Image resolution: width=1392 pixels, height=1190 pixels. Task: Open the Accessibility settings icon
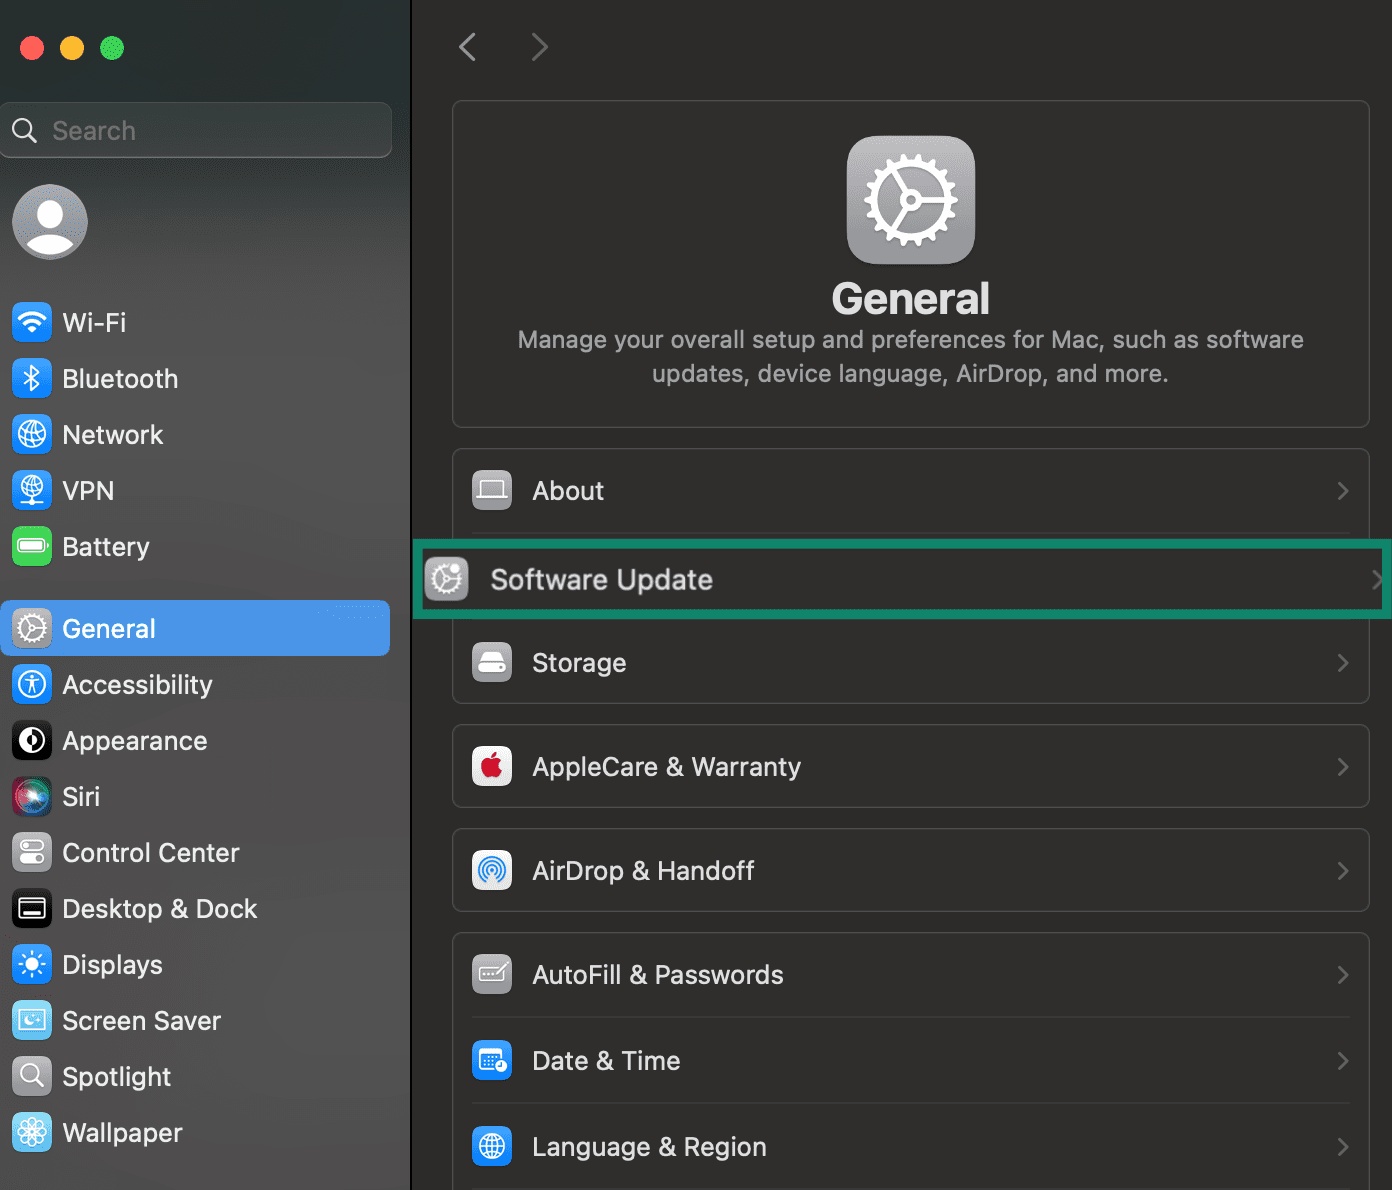[31, 684]
